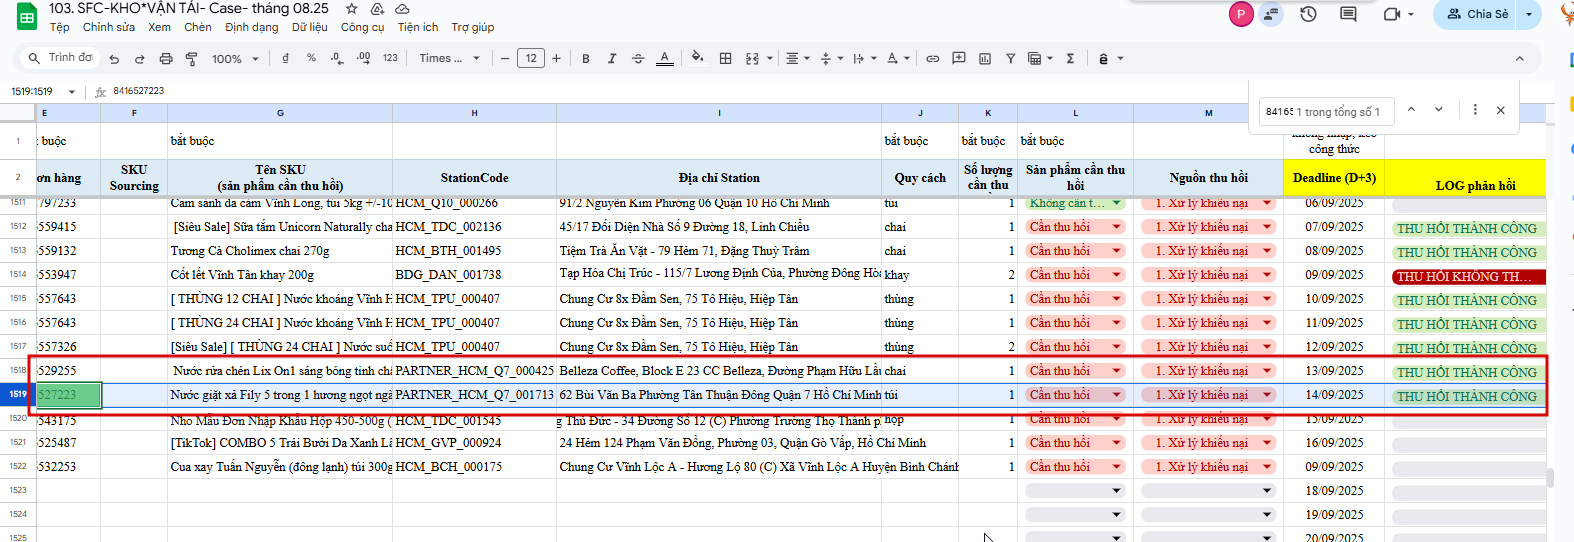Open the Chèn menu

198,27
